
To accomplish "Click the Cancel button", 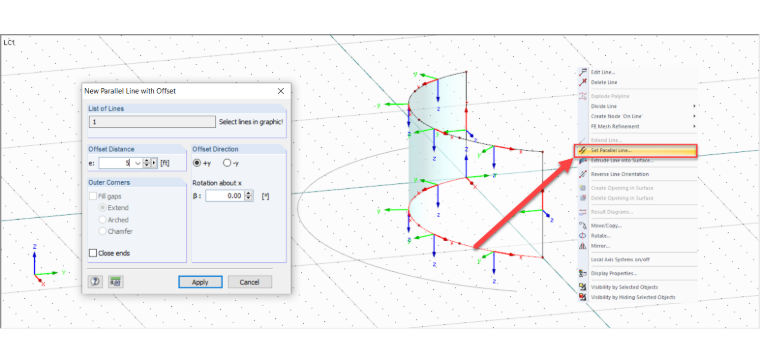I will click(250, 282).
